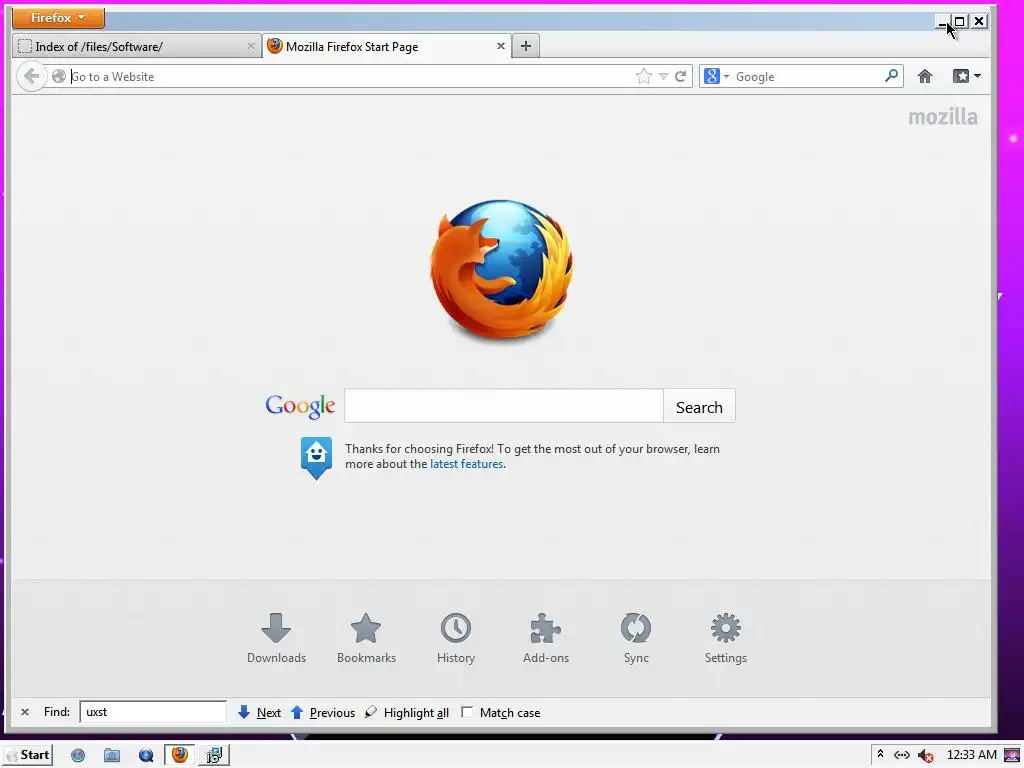Select the installer taskbar button next to Firefox
The image size is (1024, 768).
pos(214,755)
